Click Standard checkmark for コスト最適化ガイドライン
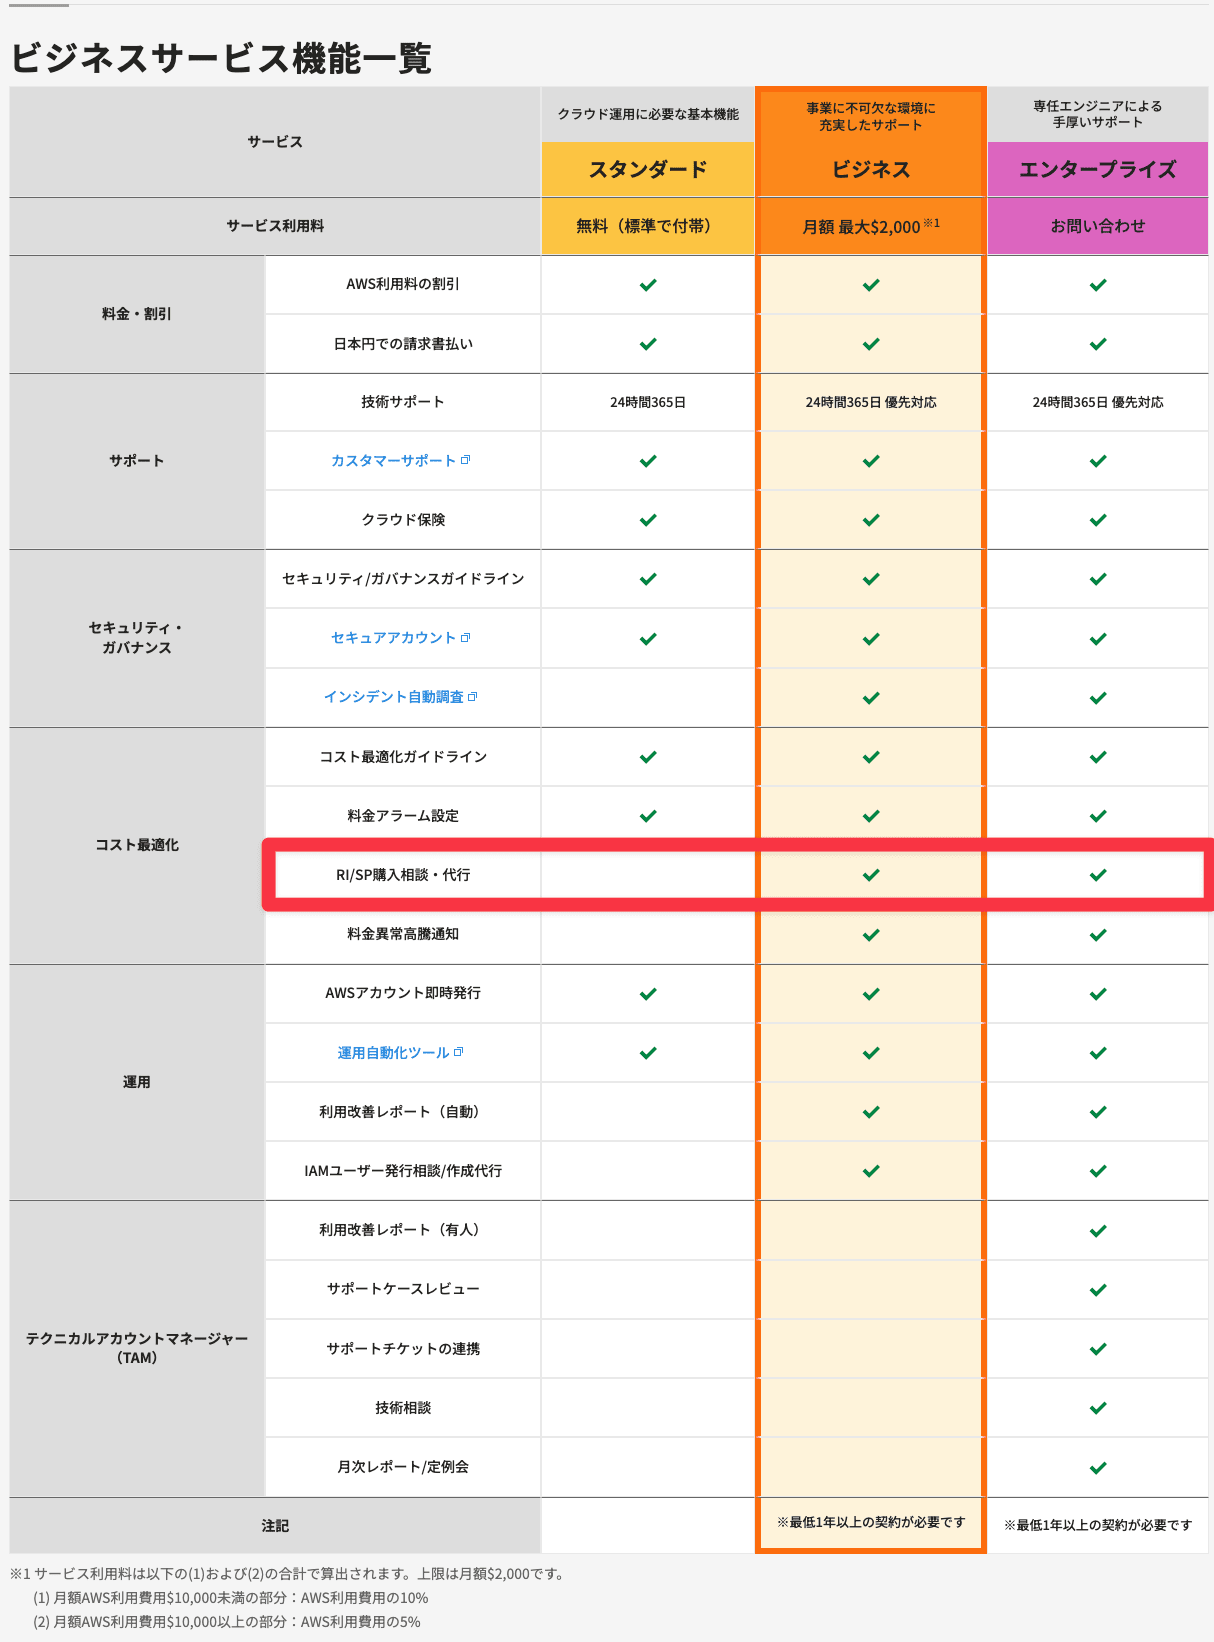Image resolution: width=1214 pixels, height=1642 pixels. point(648,757)
